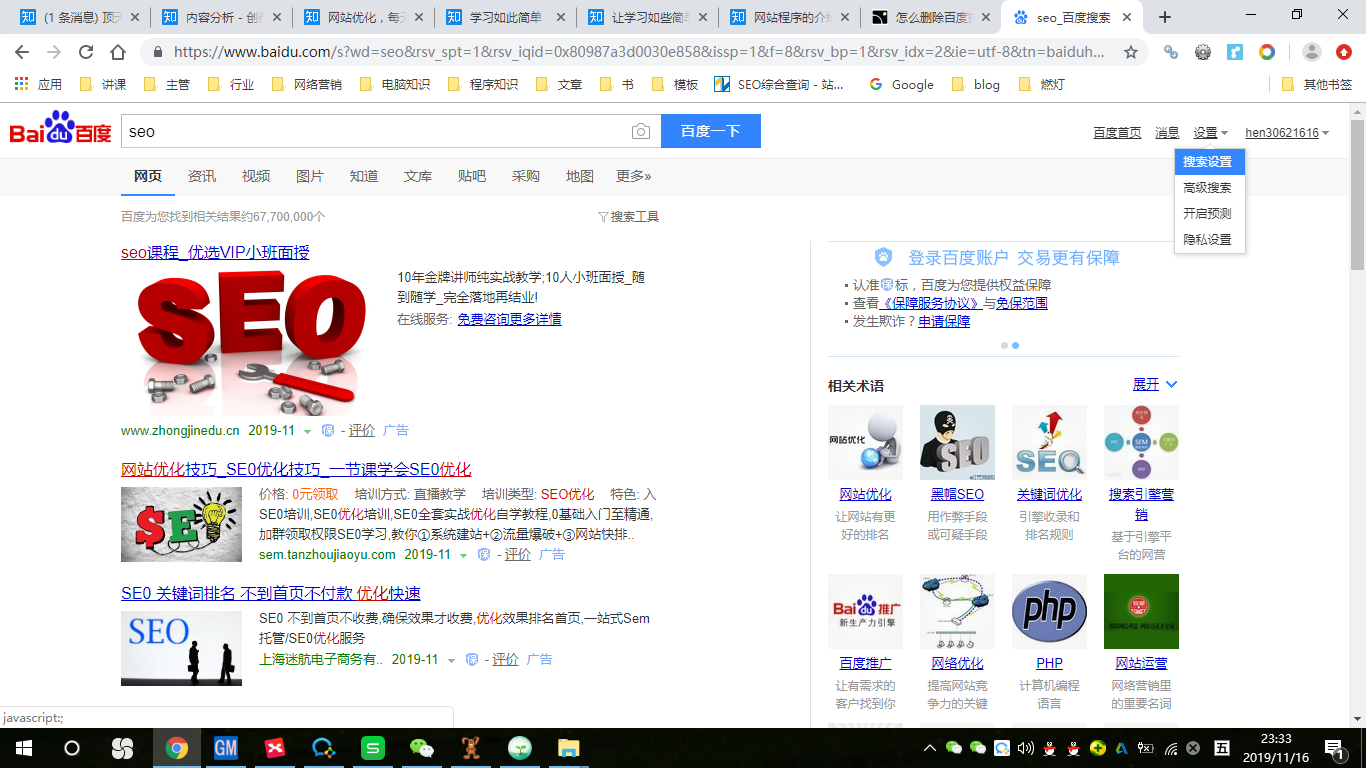Open the 免费咨询更多详情 link

[x=509, y=319]
